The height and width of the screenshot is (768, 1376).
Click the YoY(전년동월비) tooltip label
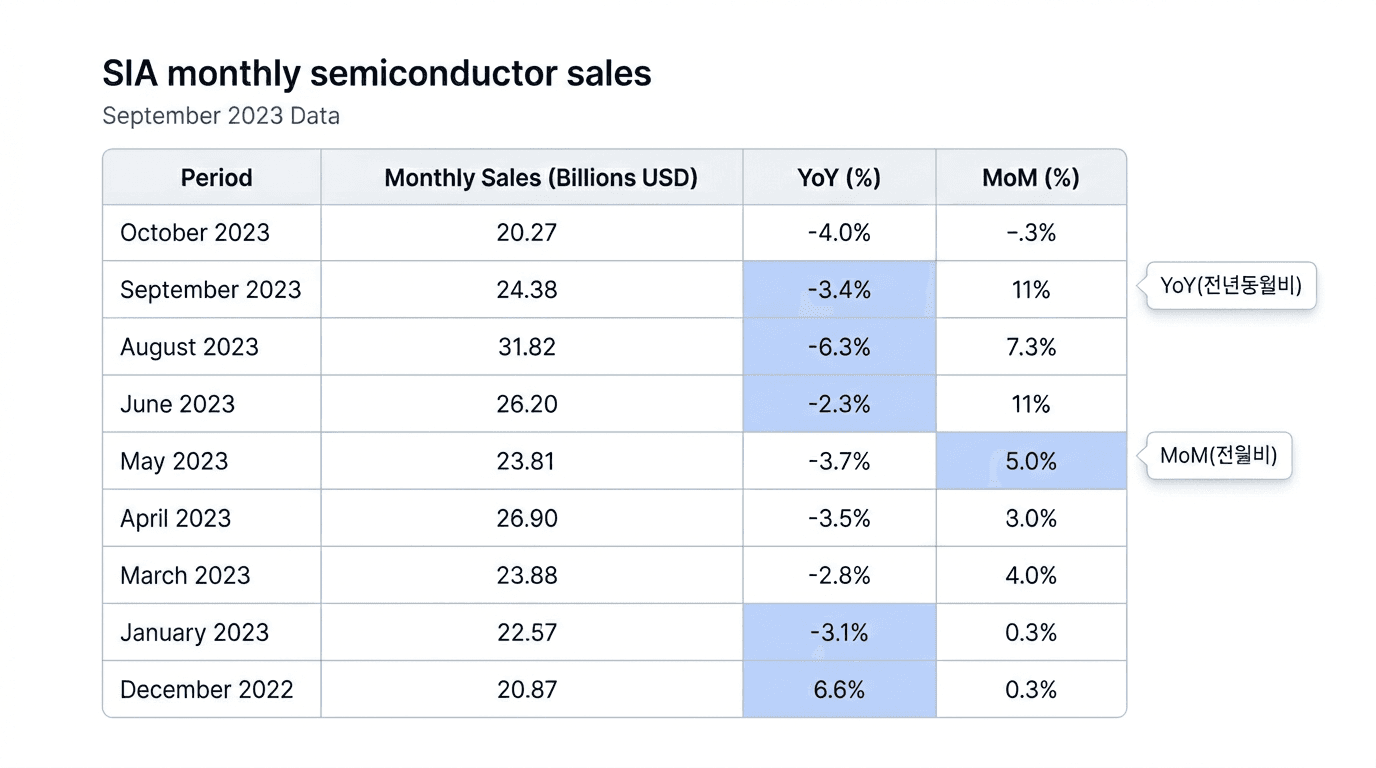pyautogui.click(x=1231, y=286)
